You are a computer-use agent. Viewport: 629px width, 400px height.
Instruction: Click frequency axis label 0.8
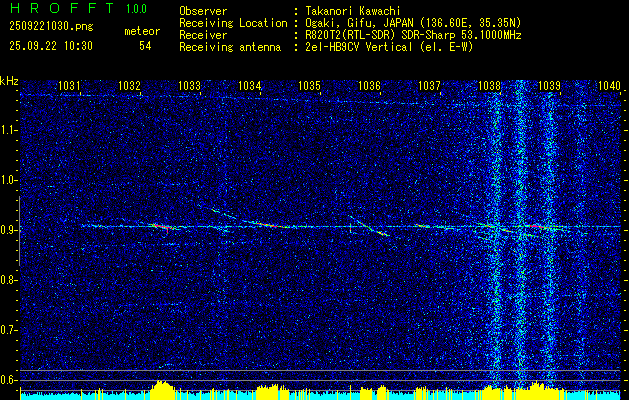click(x=9, y=280)
